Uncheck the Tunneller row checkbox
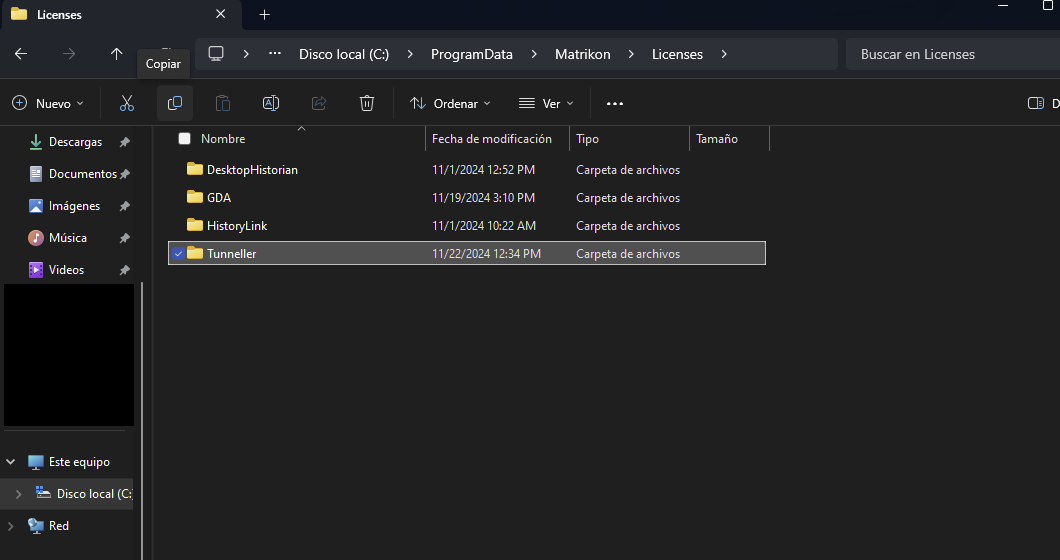Viewport: 1060px width, 560px height. point(178,254)
